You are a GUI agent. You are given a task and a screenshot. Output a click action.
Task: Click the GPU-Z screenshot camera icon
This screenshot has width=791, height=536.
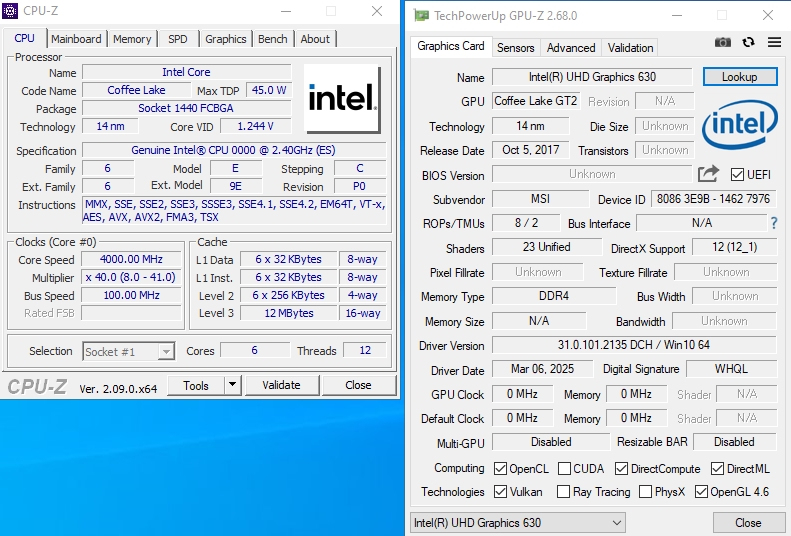point(723,42)
